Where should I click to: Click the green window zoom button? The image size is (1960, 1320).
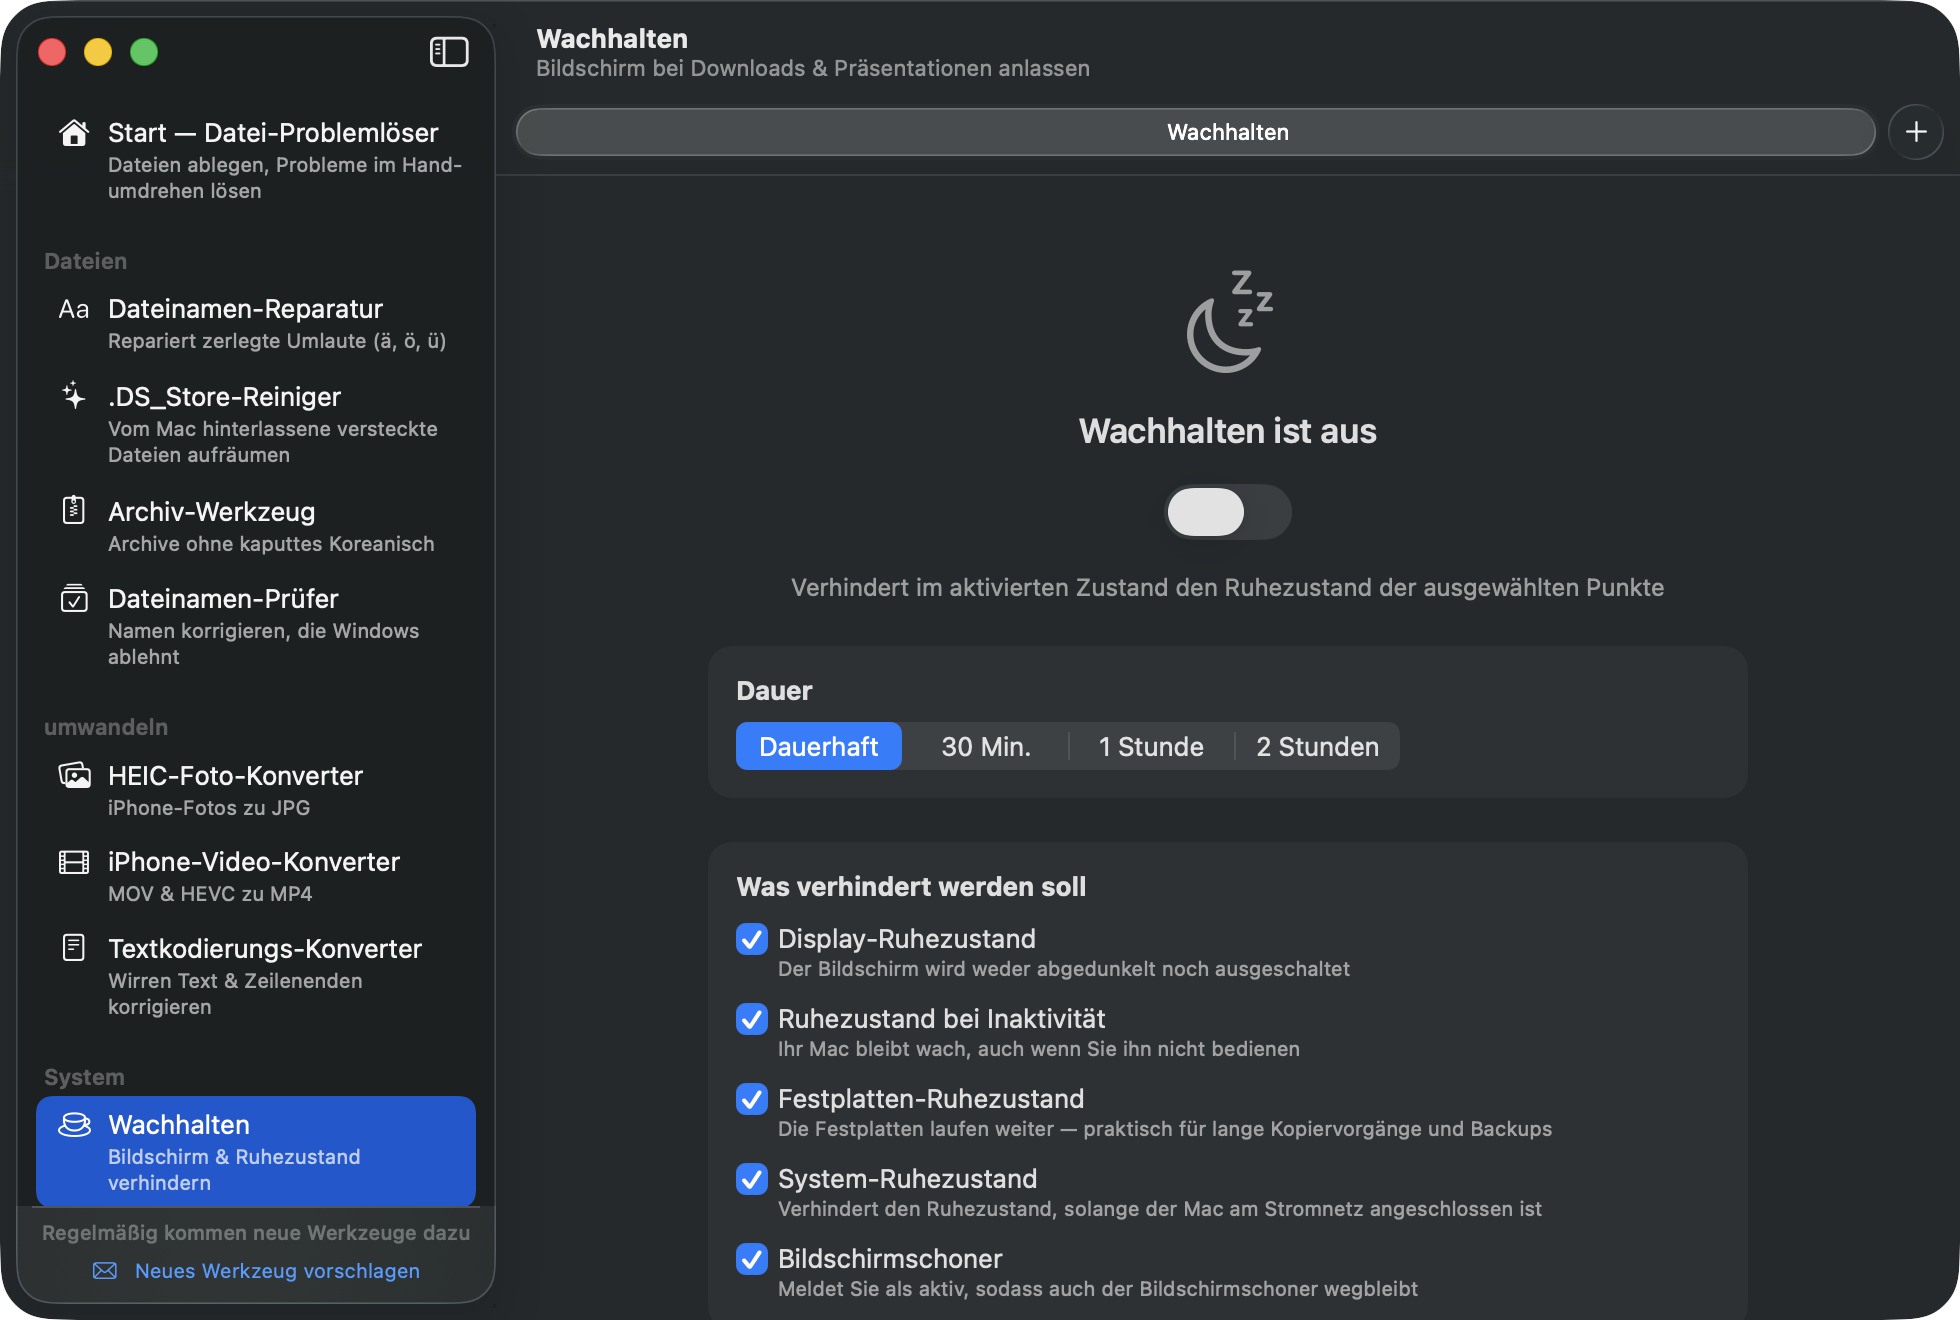tap(144, 52)
